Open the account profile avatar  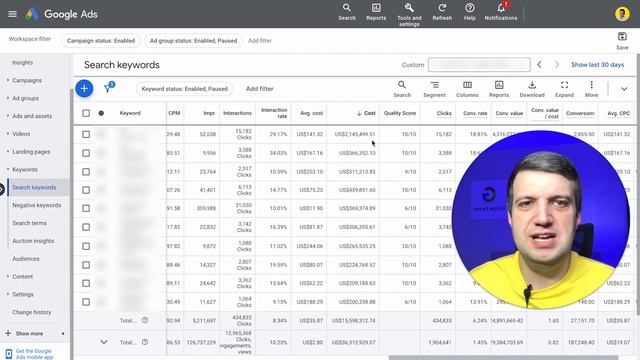622,14
